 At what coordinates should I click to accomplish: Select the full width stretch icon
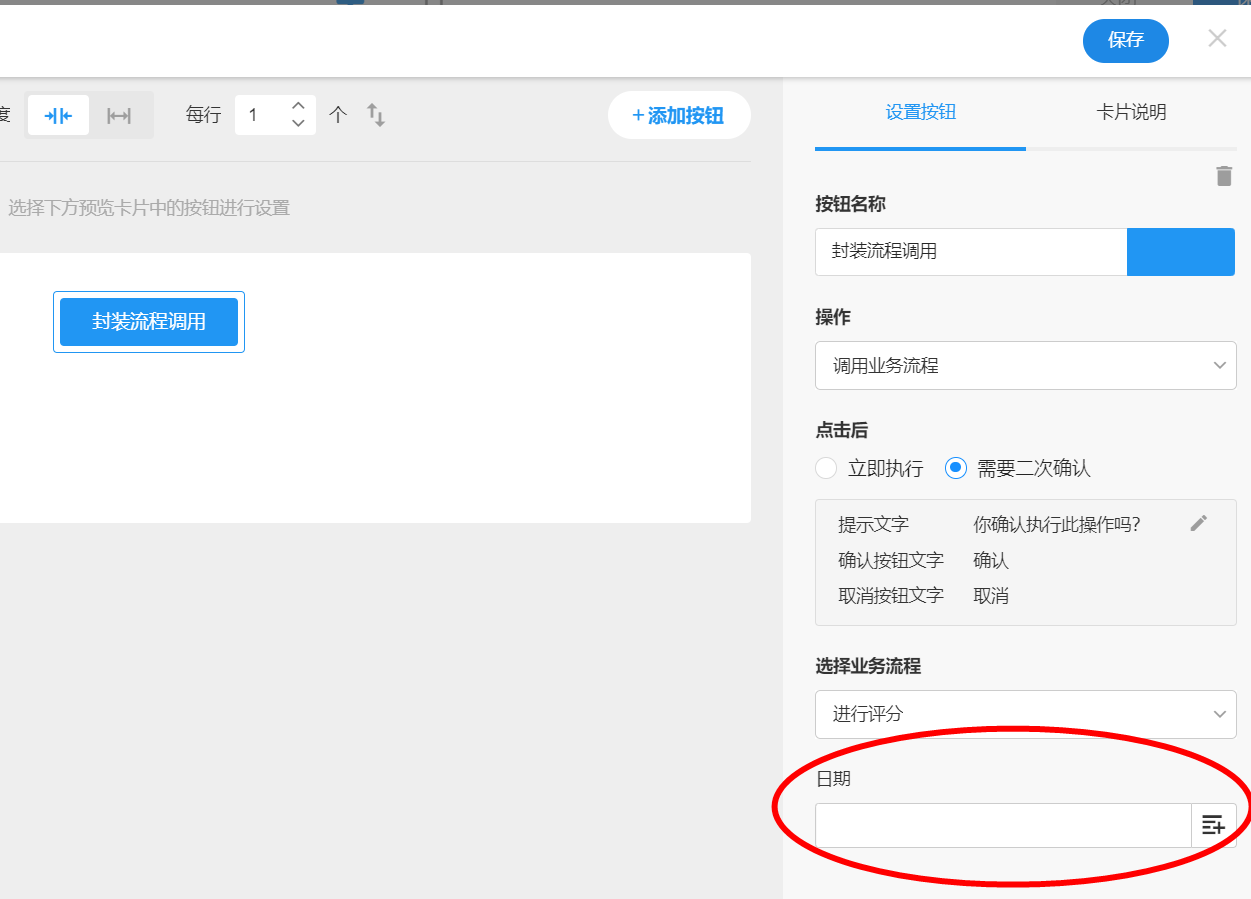pyautogui.click(x=119, y=115)
